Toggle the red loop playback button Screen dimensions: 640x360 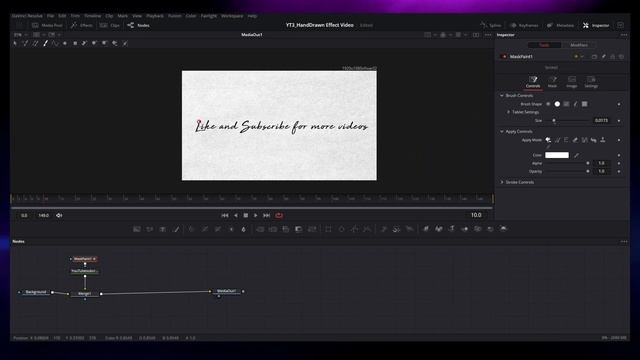[279, 216]
